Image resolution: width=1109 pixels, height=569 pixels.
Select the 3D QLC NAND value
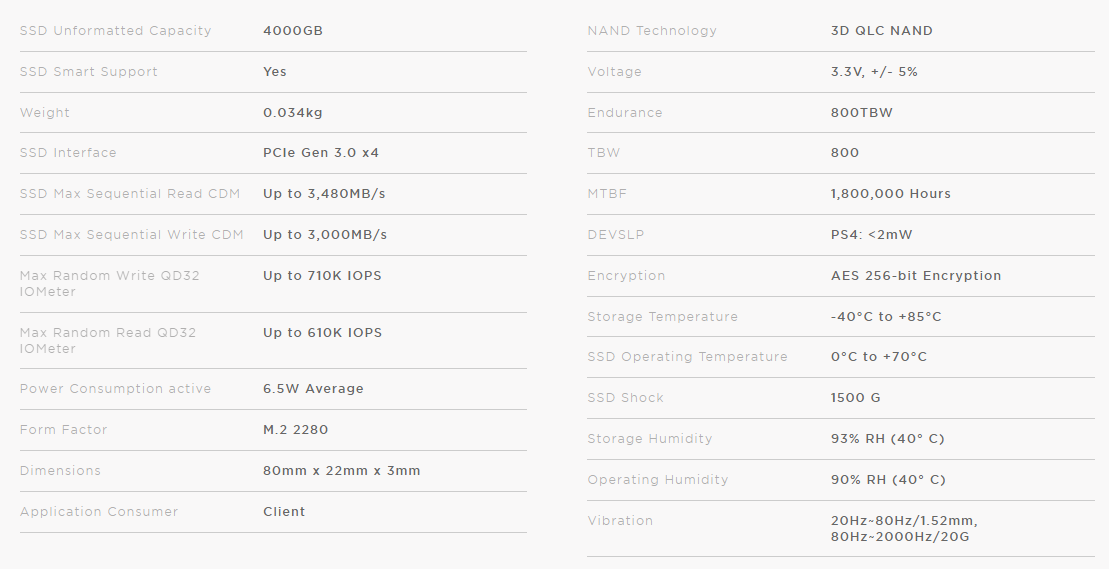[x=881, y=31]
